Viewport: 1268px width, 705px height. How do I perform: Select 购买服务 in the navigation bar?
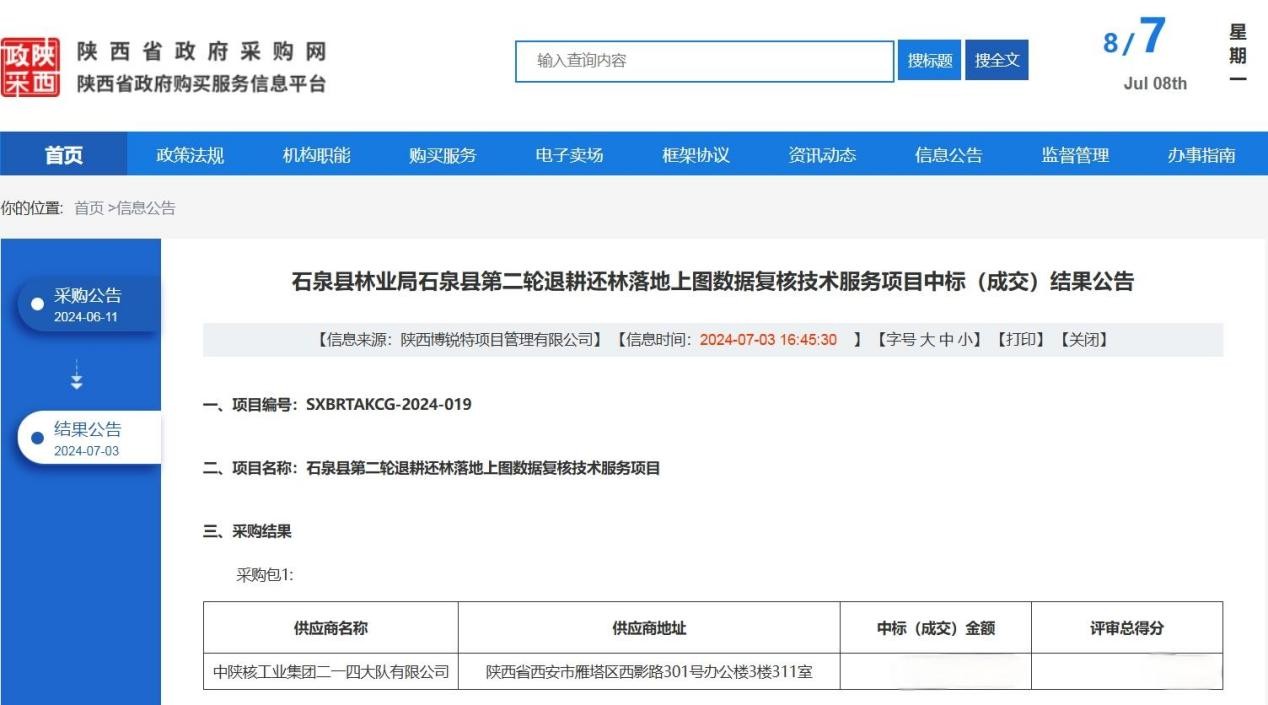pyautogui.click(x=443, y=155)
